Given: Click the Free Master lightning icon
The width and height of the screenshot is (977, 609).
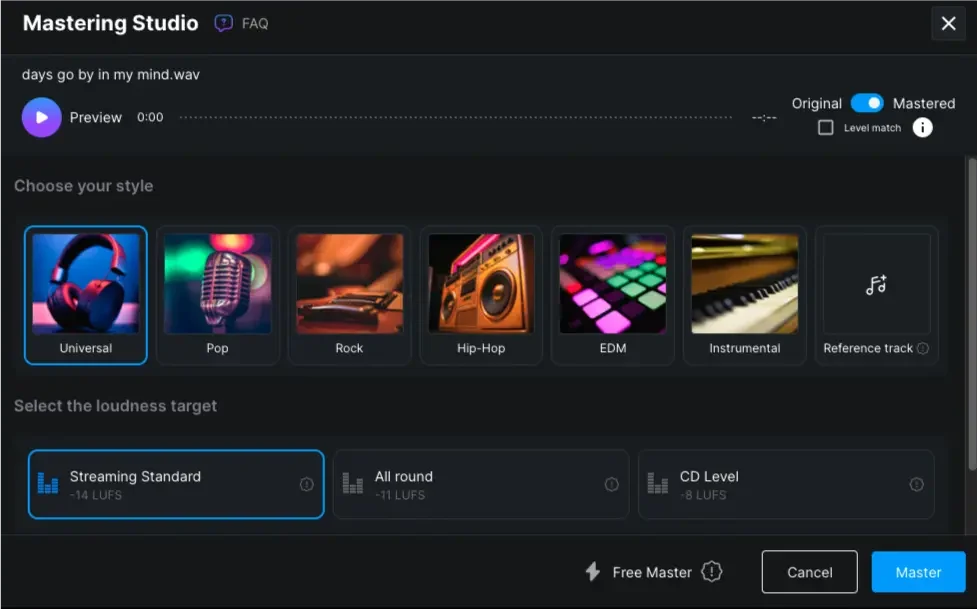Looking at the screenshot, I should pos(592,572).
